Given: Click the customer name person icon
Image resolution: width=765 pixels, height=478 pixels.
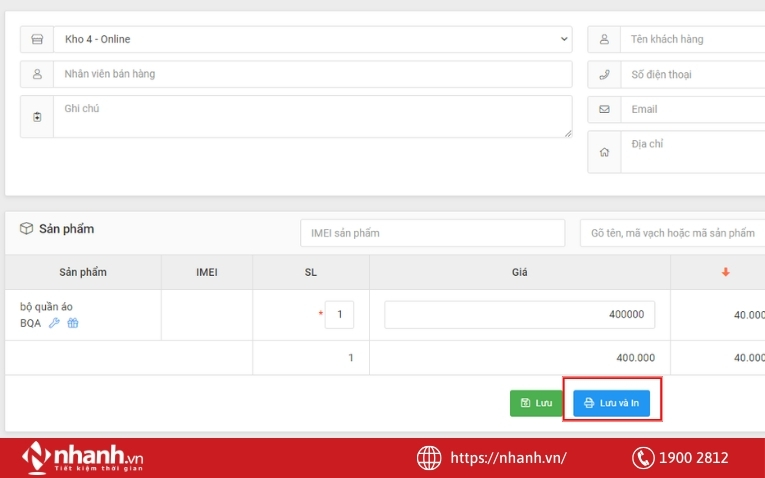Looking at the screenshot, I should [x=604, y=39].
